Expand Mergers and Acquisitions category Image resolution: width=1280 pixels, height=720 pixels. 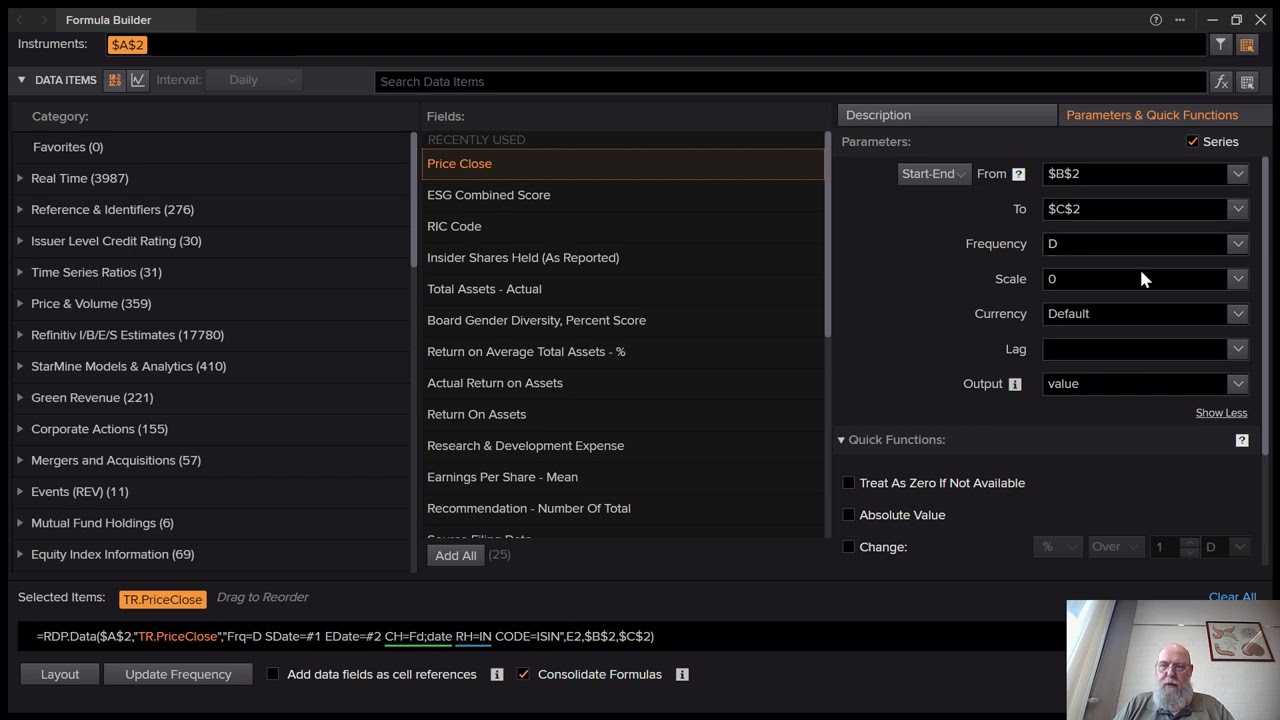click(20, 460)
